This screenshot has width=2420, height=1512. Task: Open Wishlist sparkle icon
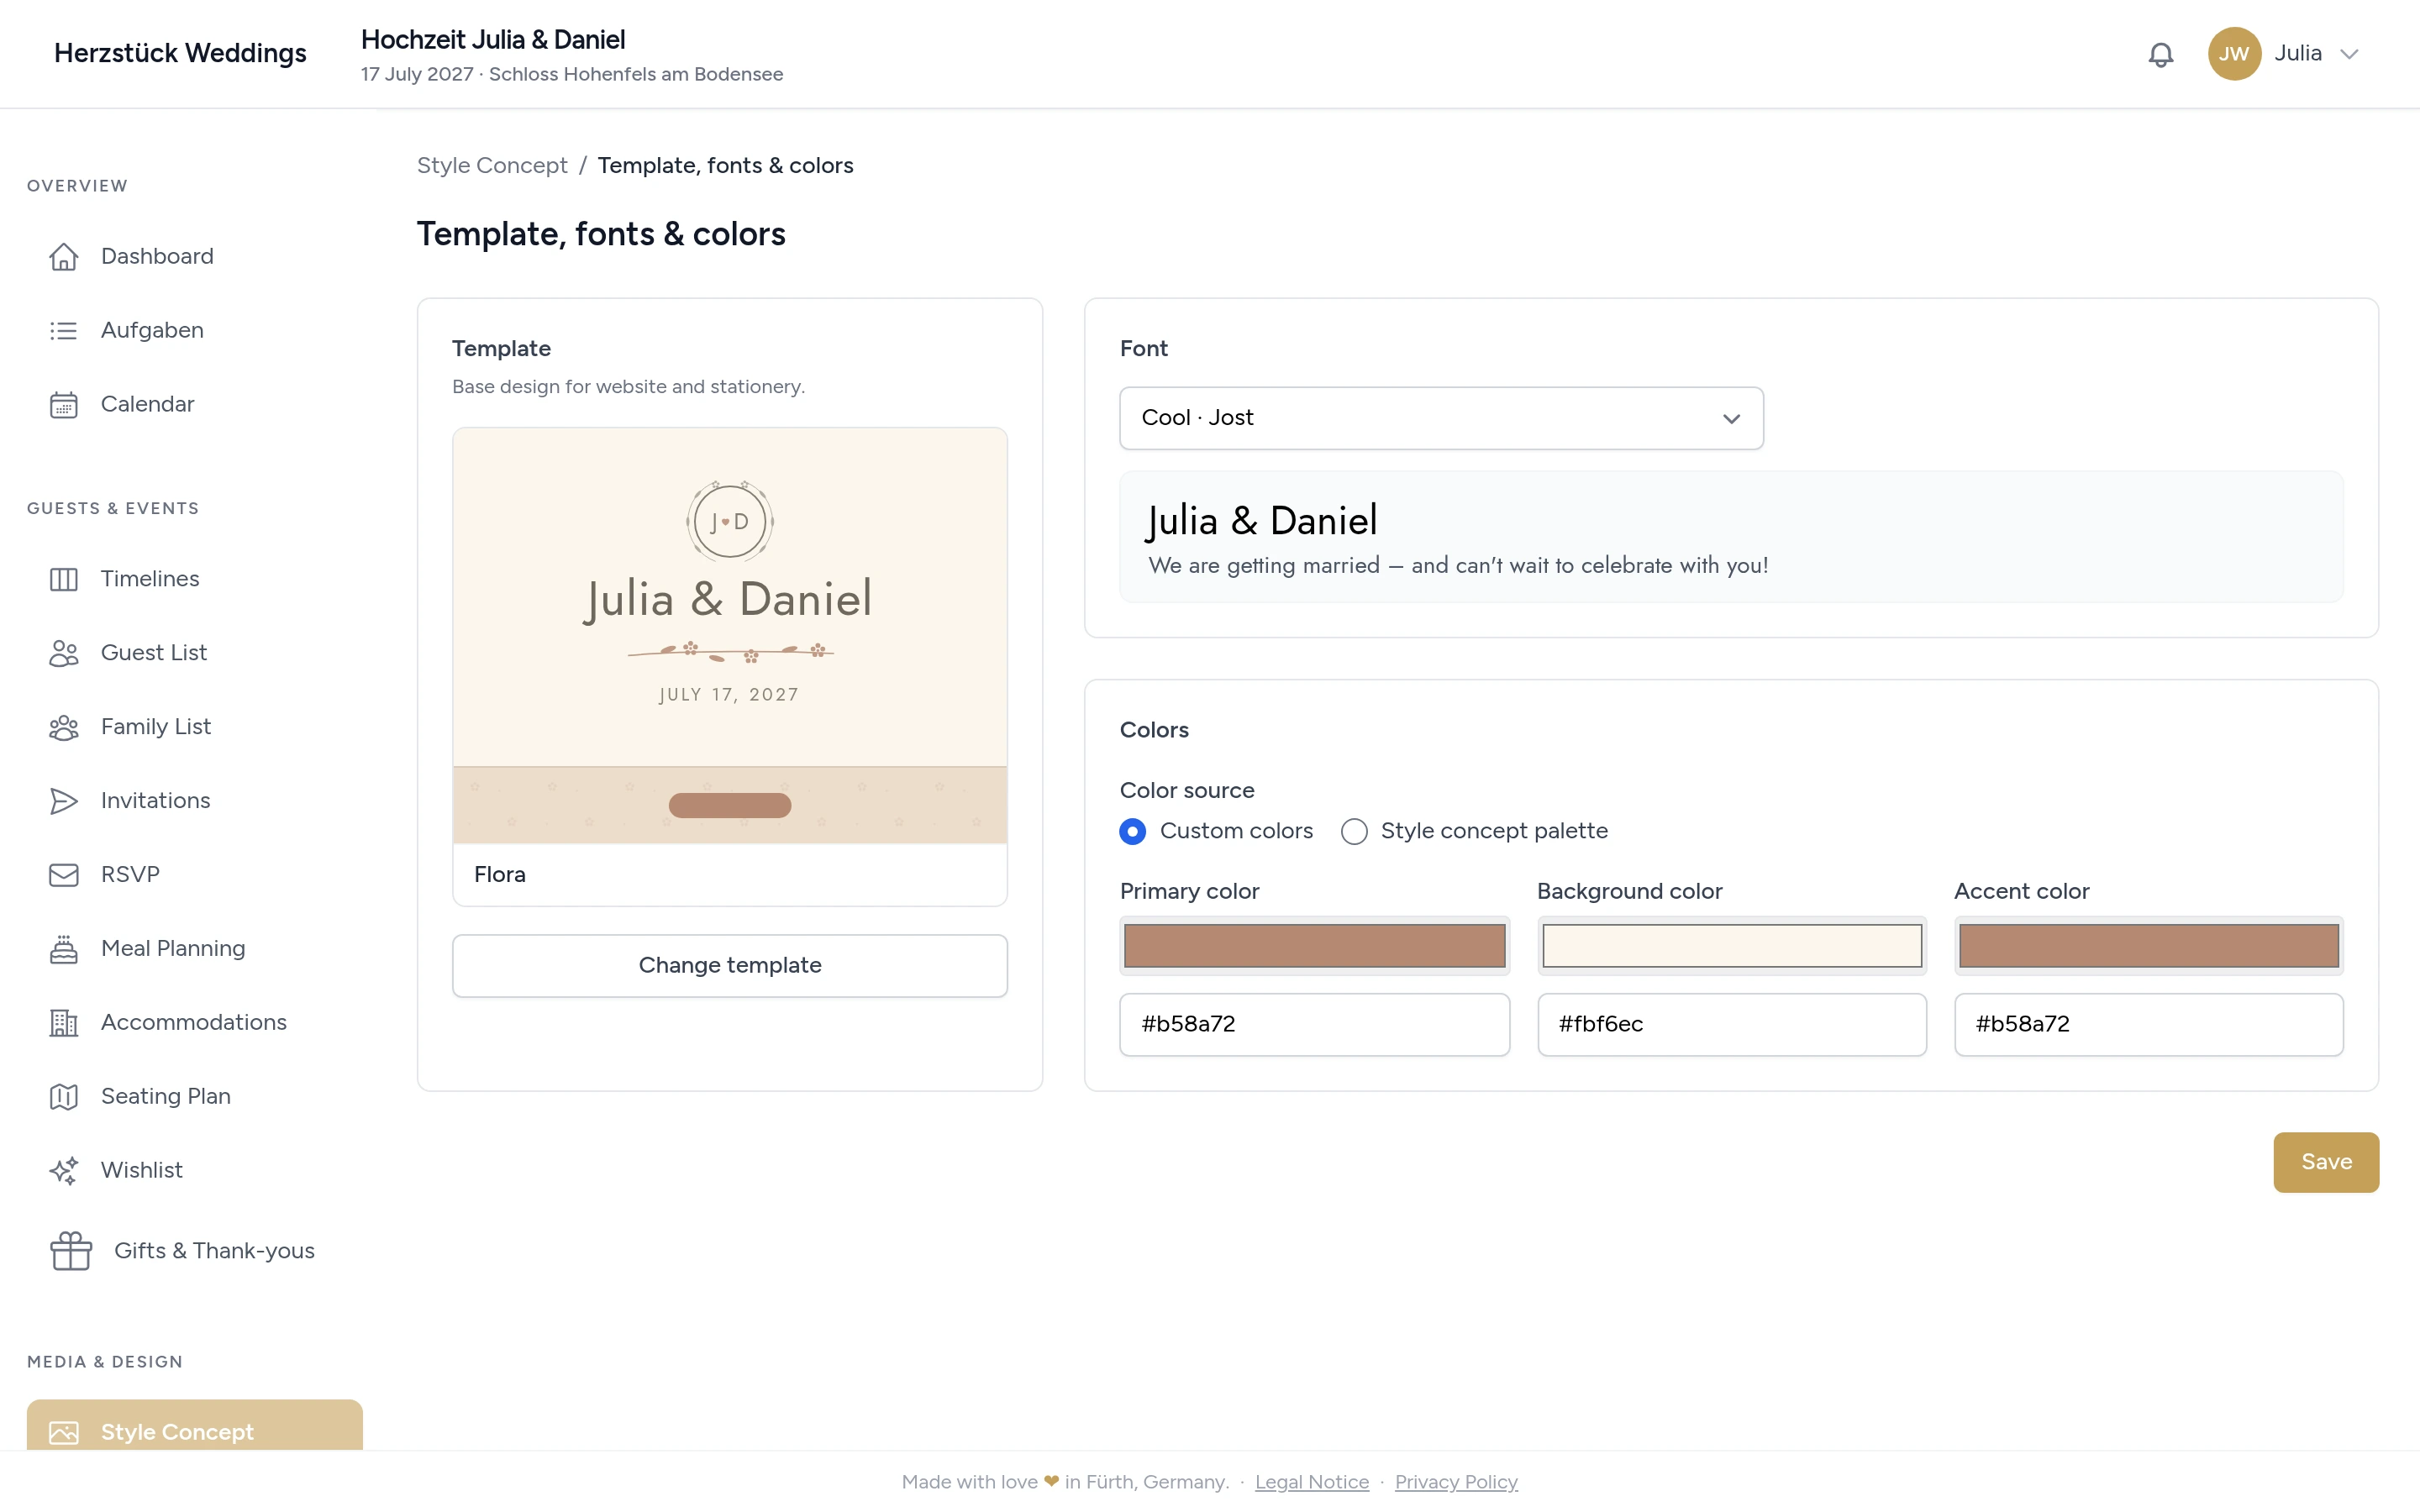point(64,1171)
